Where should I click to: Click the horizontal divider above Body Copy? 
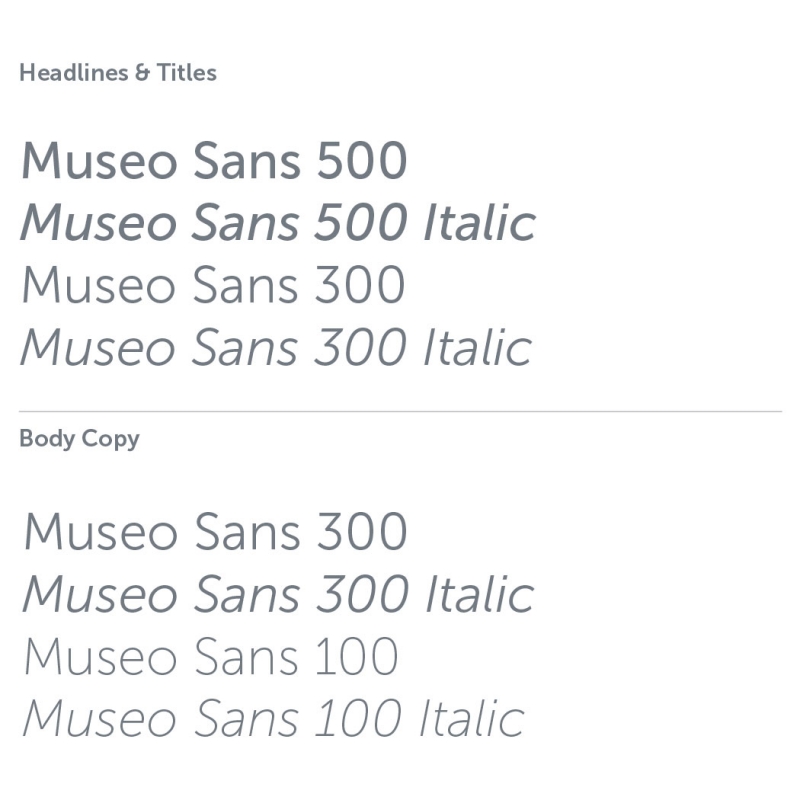tap(400, 411)
